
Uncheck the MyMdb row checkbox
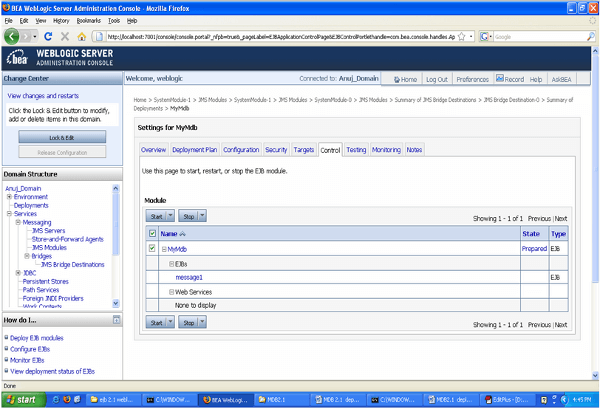[x=152, y=248]
